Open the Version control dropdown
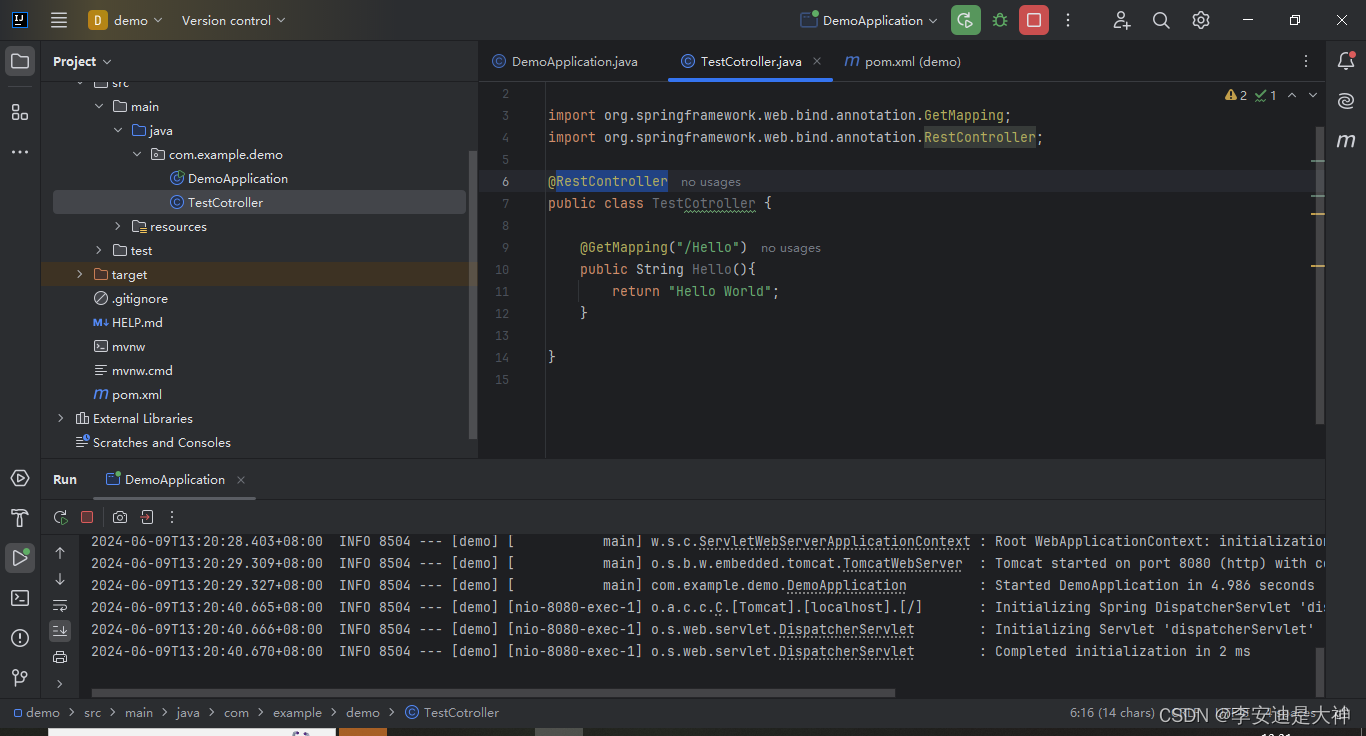This screenshot has width=1366, height=736. pos(233,20)
